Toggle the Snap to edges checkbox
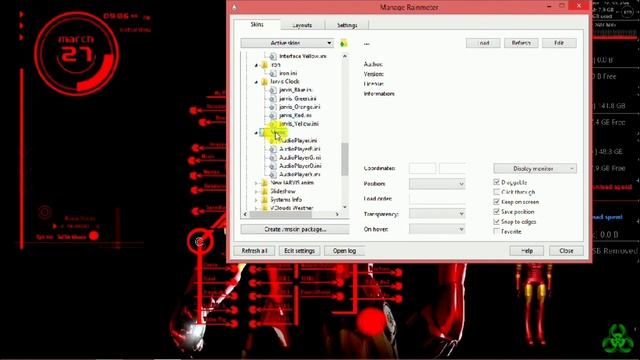This screenshot has height=360, width=640. 496,222
